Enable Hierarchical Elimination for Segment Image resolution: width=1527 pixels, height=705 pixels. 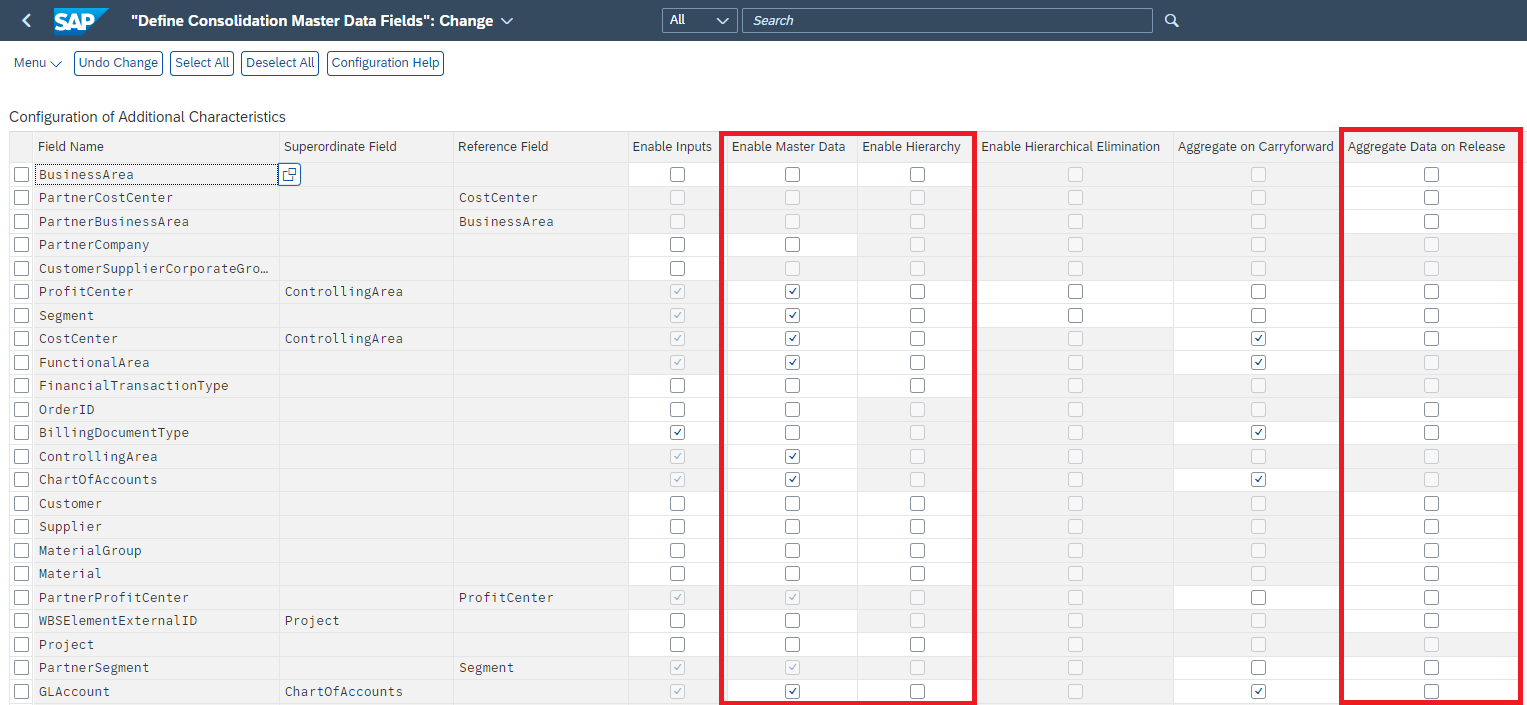pos(1075,316)
